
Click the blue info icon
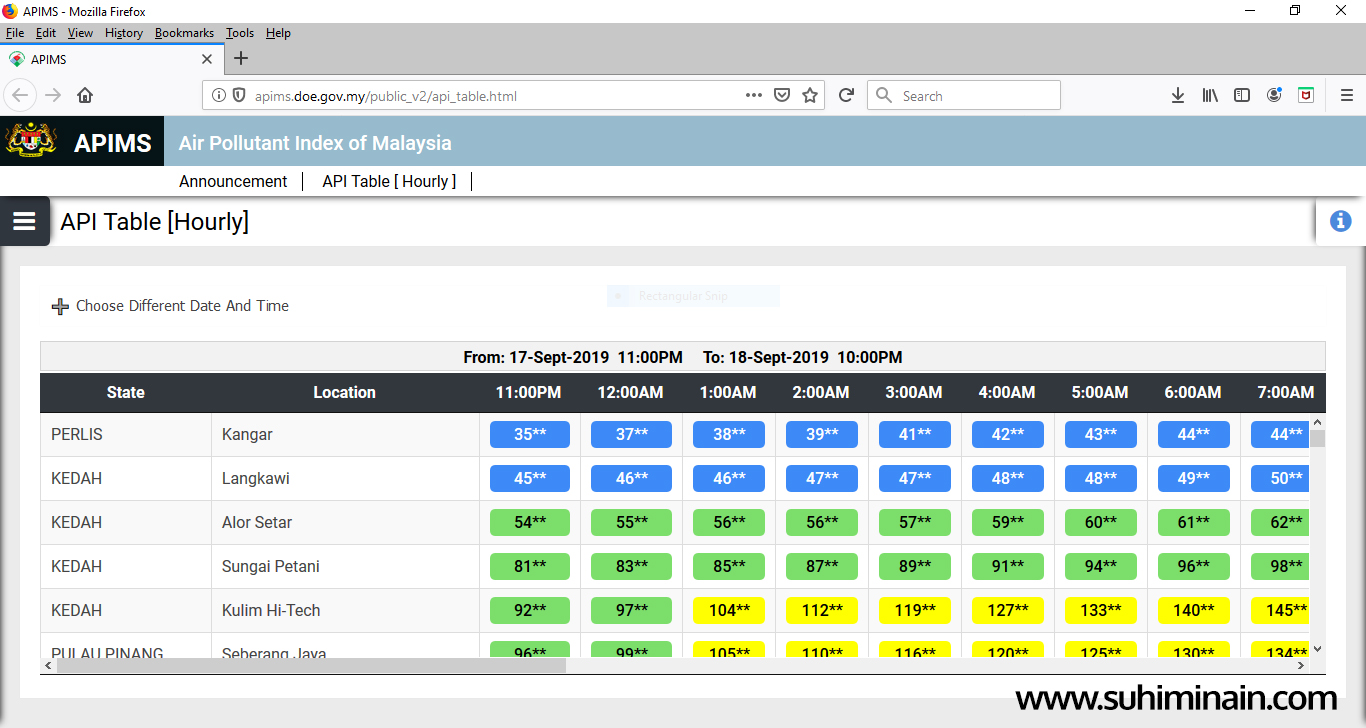coord(1340,221)
